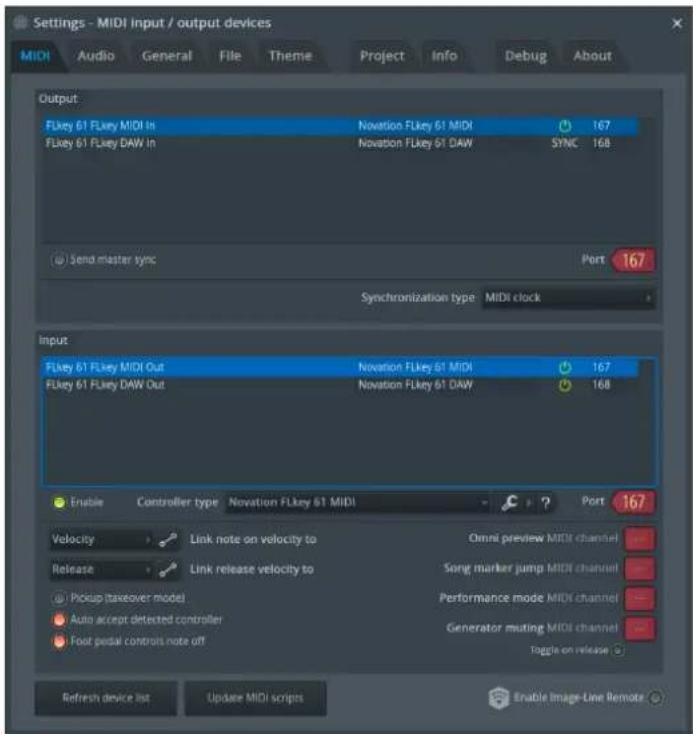Toggle Foot pedal controls note off
693x734 pixels.
coord(59,641)
